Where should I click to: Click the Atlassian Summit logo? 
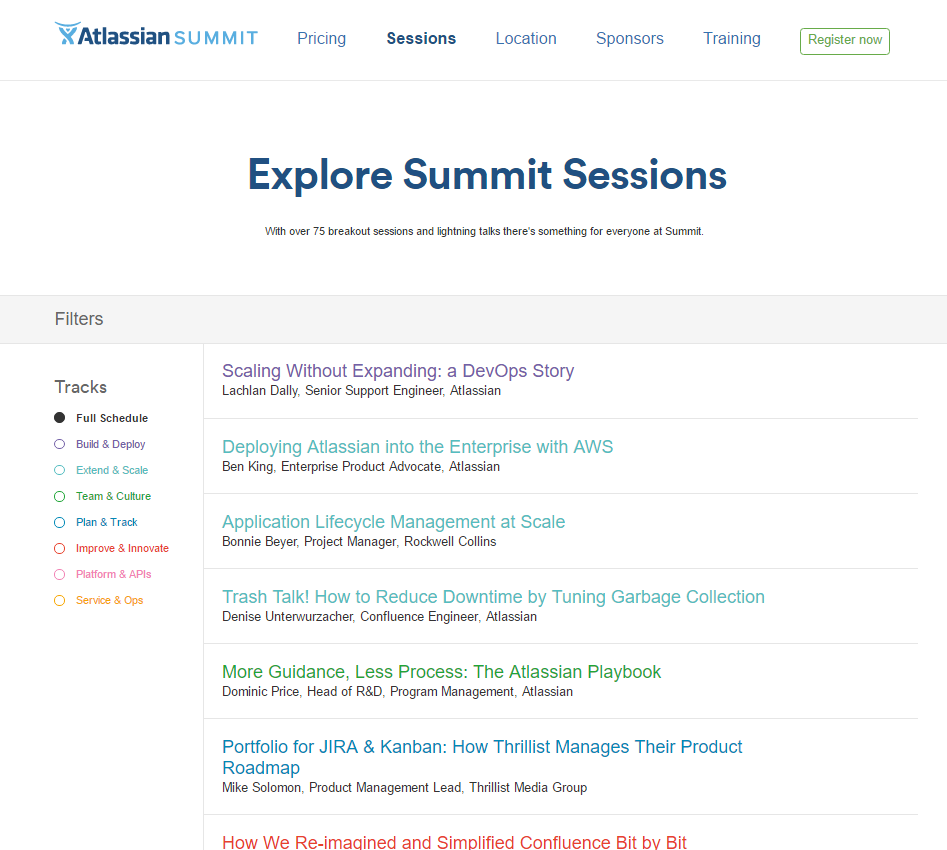156,34
